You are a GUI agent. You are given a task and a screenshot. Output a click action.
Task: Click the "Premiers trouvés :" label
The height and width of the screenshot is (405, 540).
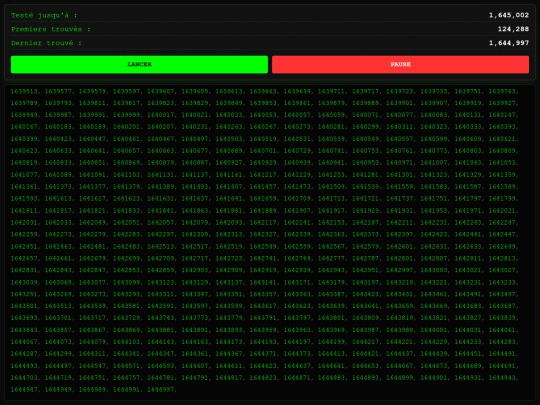click(51, 29)
